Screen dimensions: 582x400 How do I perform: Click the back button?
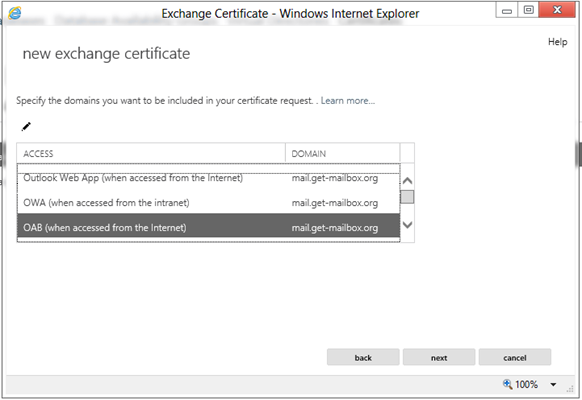point(363,357)
